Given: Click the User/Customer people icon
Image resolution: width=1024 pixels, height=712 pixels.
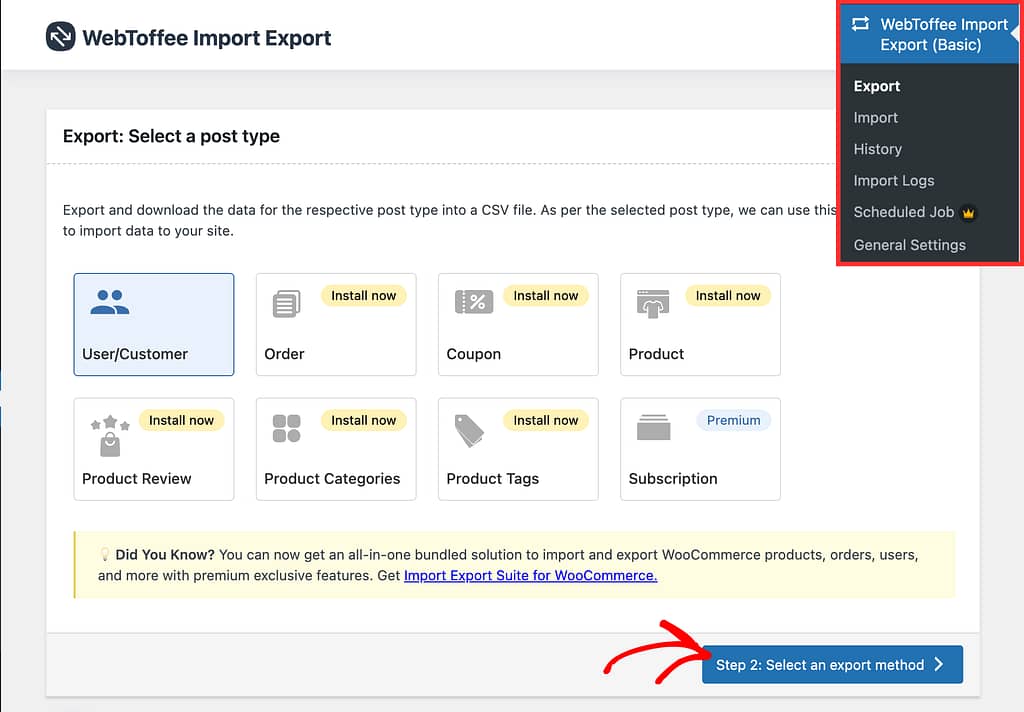Looking at the screenshot, I should (110, 302).
